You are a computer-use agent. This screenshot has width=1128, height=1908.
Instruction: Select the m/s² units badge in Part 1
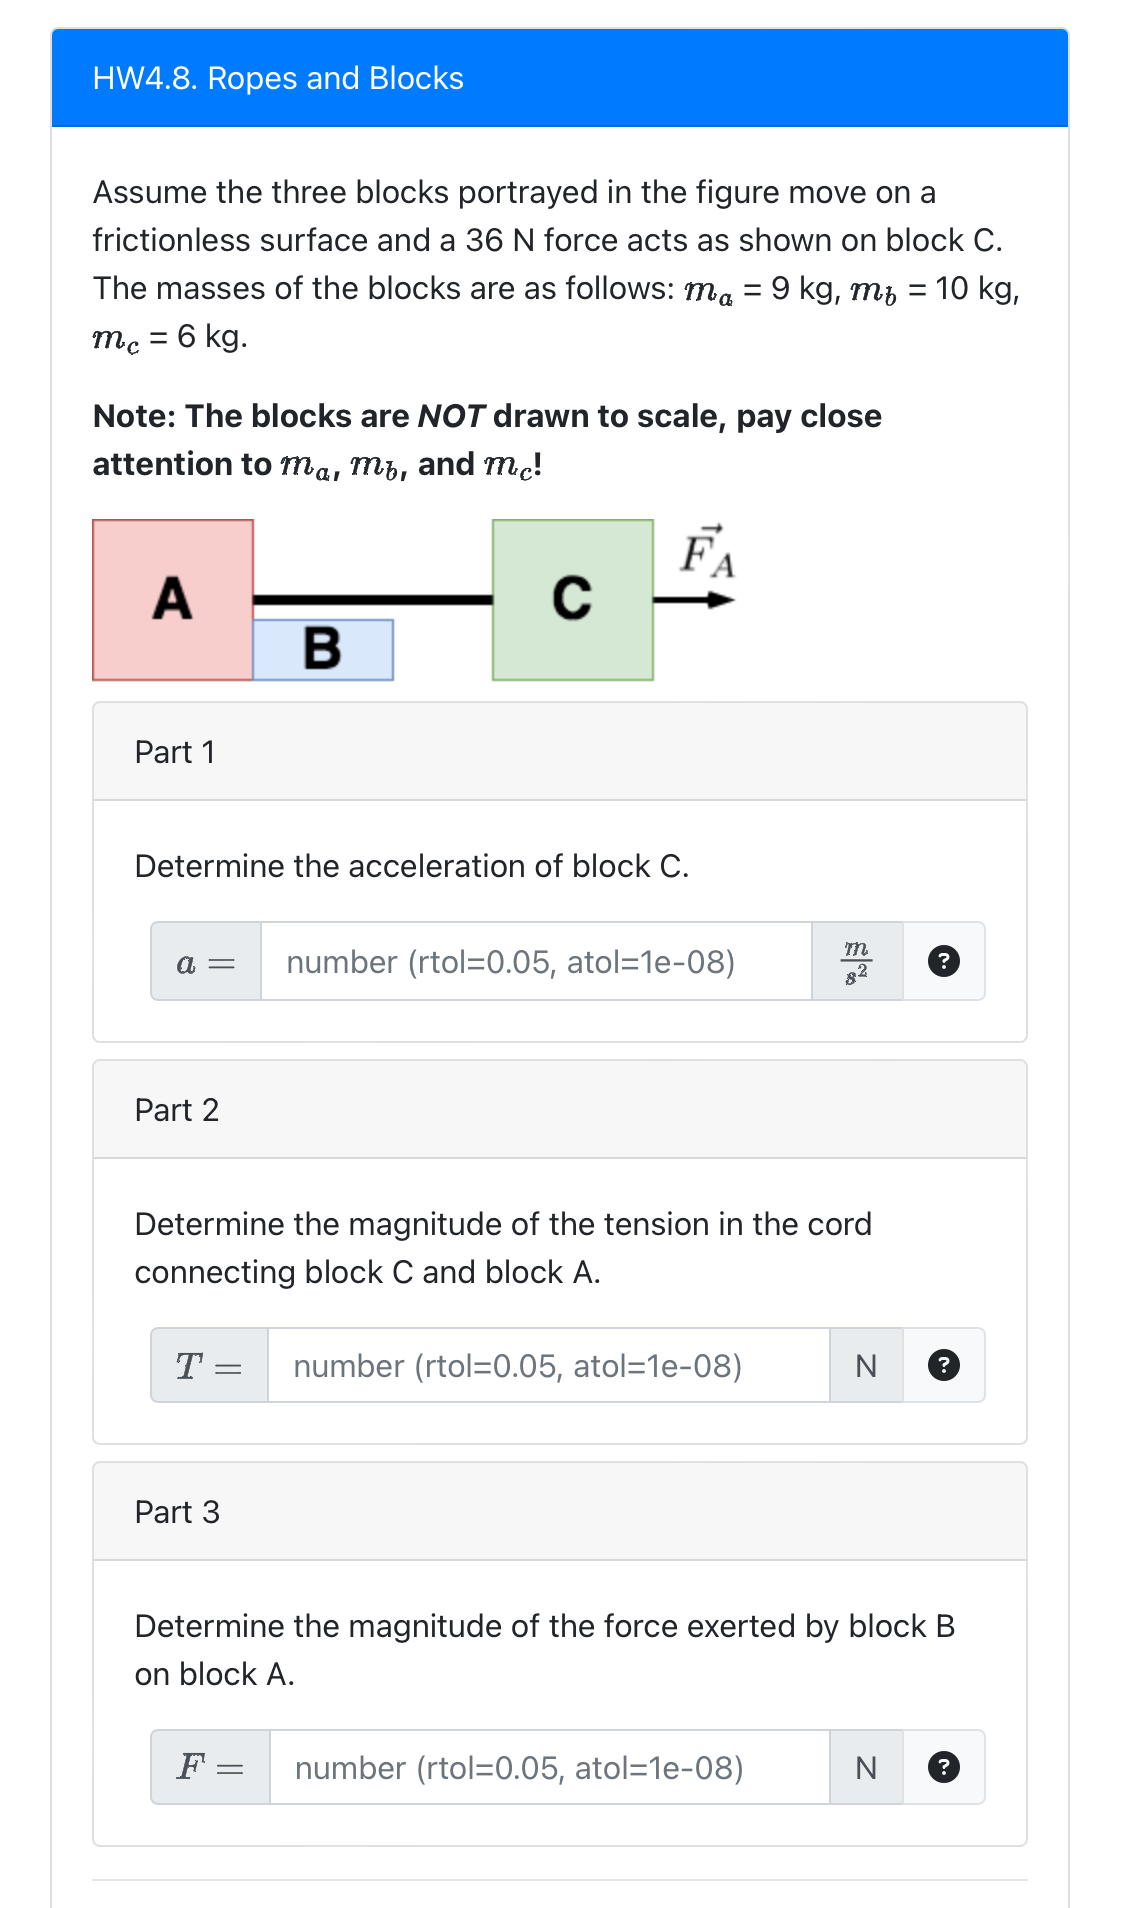click(857, 961)
